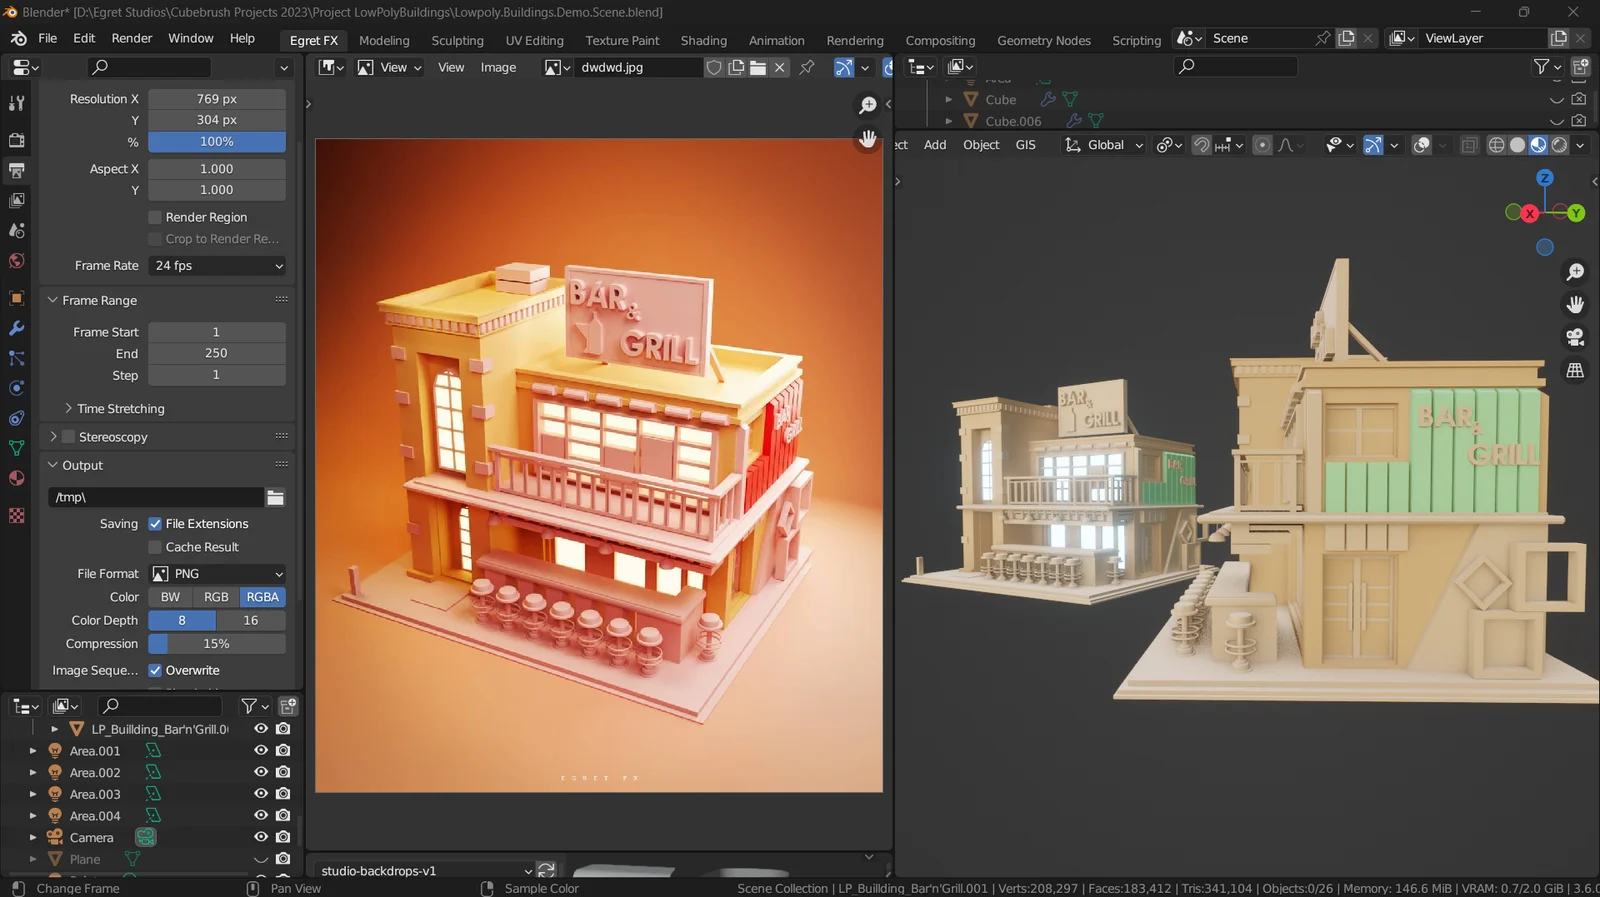Open the File menu
This screenshot has height=897, width=1600.
click(47, 38)
